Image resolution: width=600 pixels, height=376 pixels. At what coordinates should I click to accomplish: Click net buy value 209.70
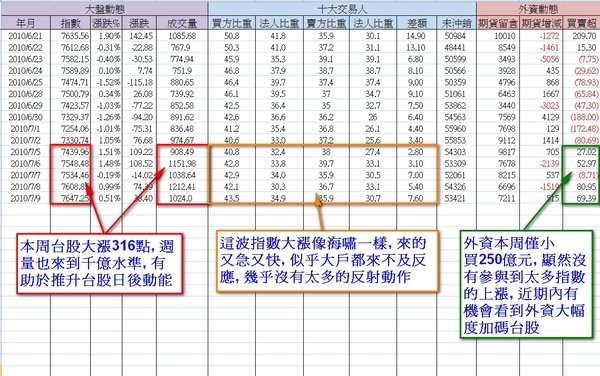[584, 36]
